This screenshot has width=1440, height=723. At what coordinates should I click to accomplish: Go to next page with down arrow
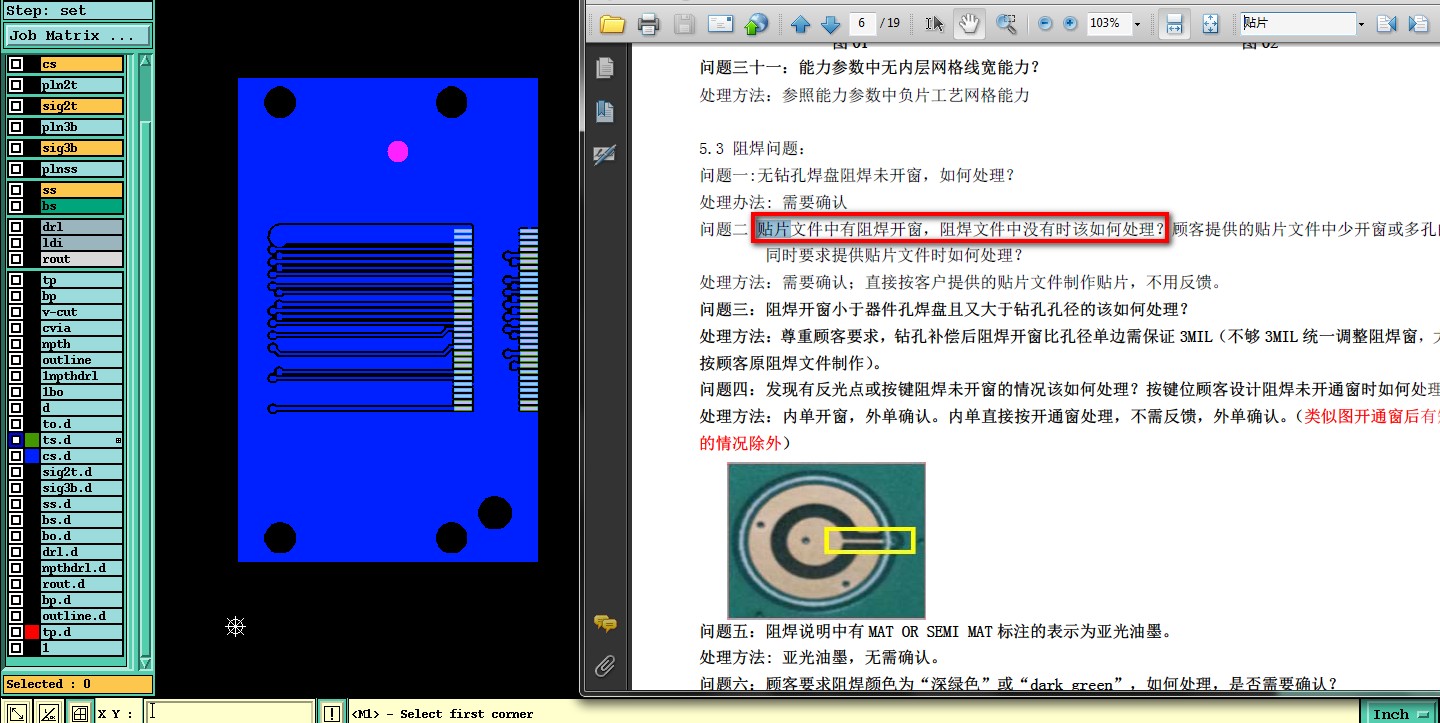point(830,23)
